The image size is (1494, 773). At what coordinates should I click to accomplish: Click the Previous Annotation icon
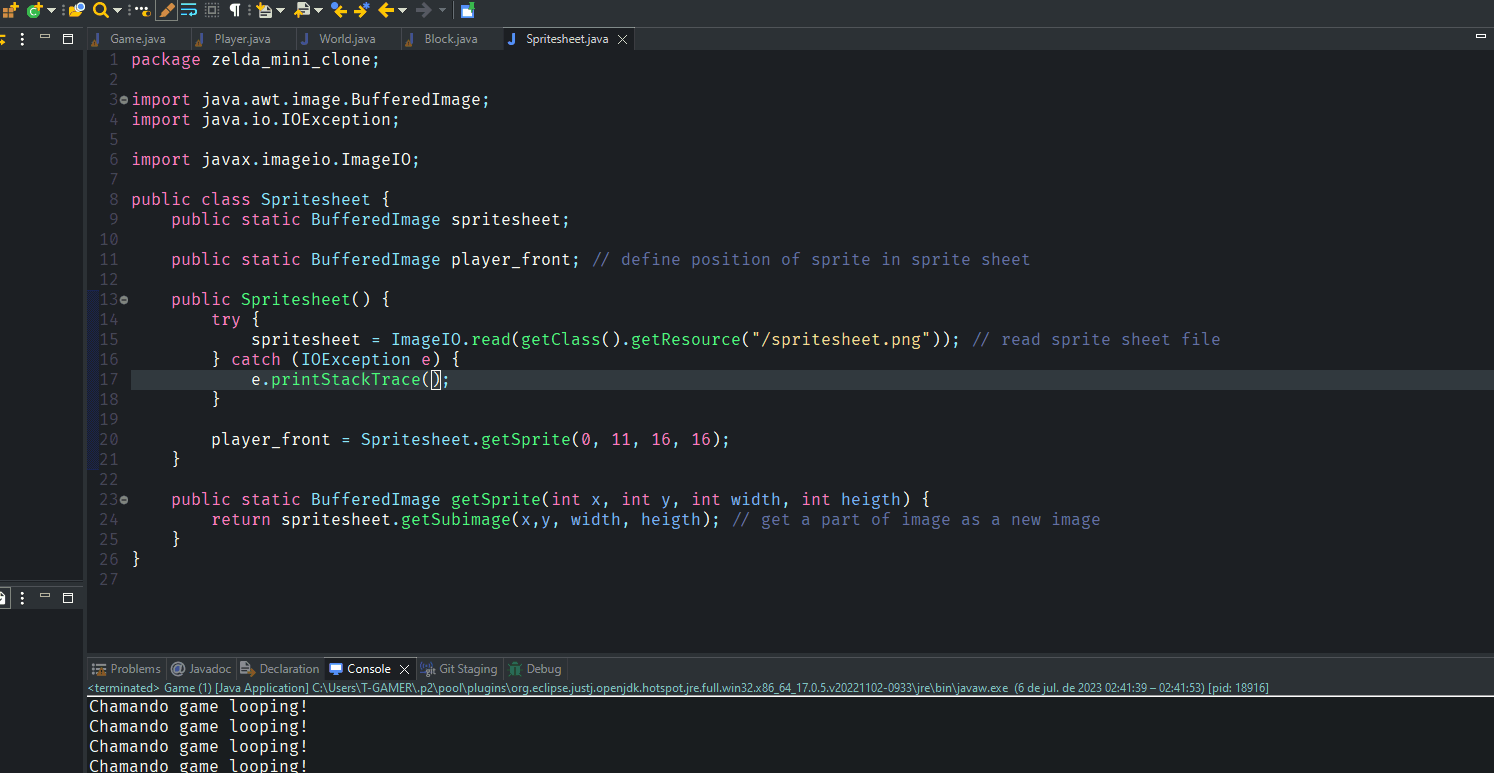tap(302, 10)
